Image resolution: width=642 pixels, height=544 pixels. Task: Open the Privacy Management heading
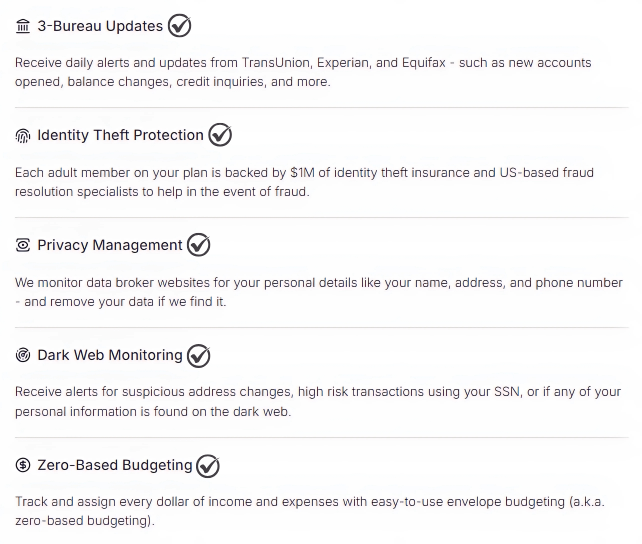[110, 246]
